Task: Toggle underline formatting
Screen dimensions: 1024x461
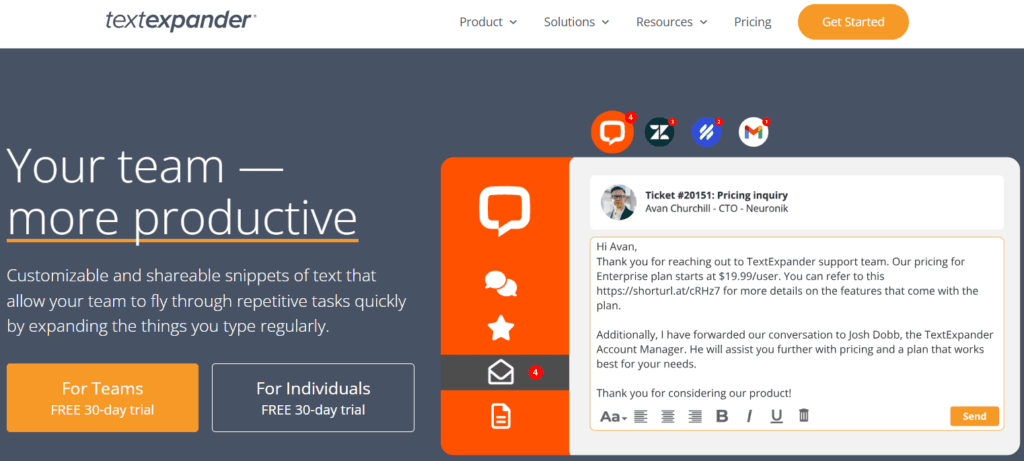Action: click(x=776, y=416)
